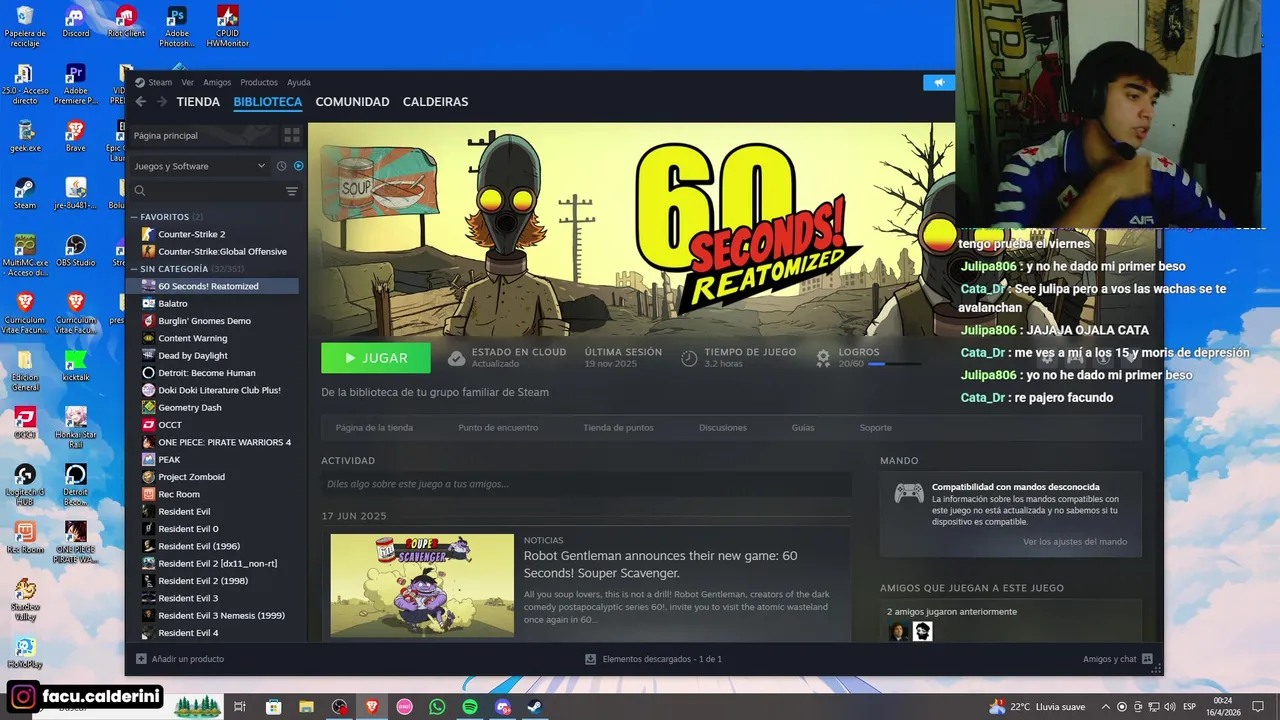This screenshot has height=720, width=1280.
Task: Show hidden system tray icons
Action: (1105, 707)
